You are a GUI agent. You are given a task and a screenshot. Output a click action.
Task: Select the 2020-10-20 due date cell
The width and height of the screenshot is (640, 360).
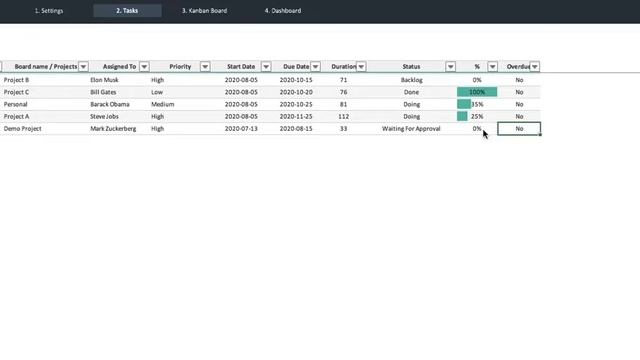(296, 92)
